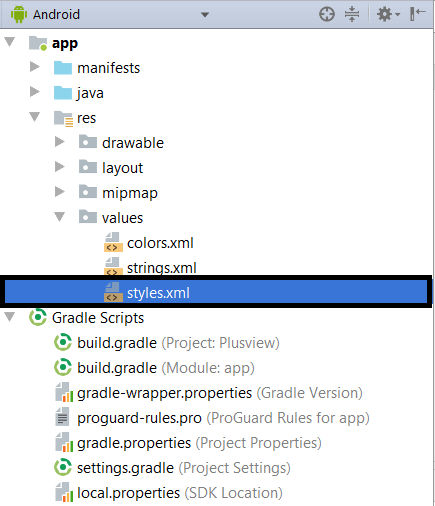The width and height of the screenshot is (435, 506).
Task: Expand the drawable folder
Action: click(x=60, y=142)
